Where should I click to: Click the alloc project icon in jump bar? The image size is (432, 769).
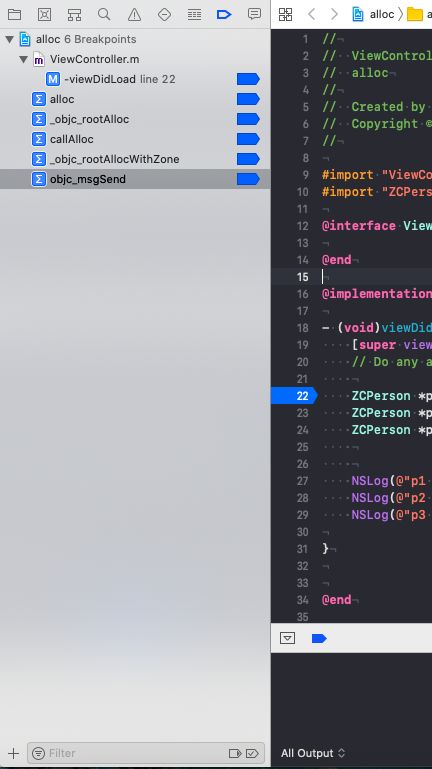tap(358, 14)
